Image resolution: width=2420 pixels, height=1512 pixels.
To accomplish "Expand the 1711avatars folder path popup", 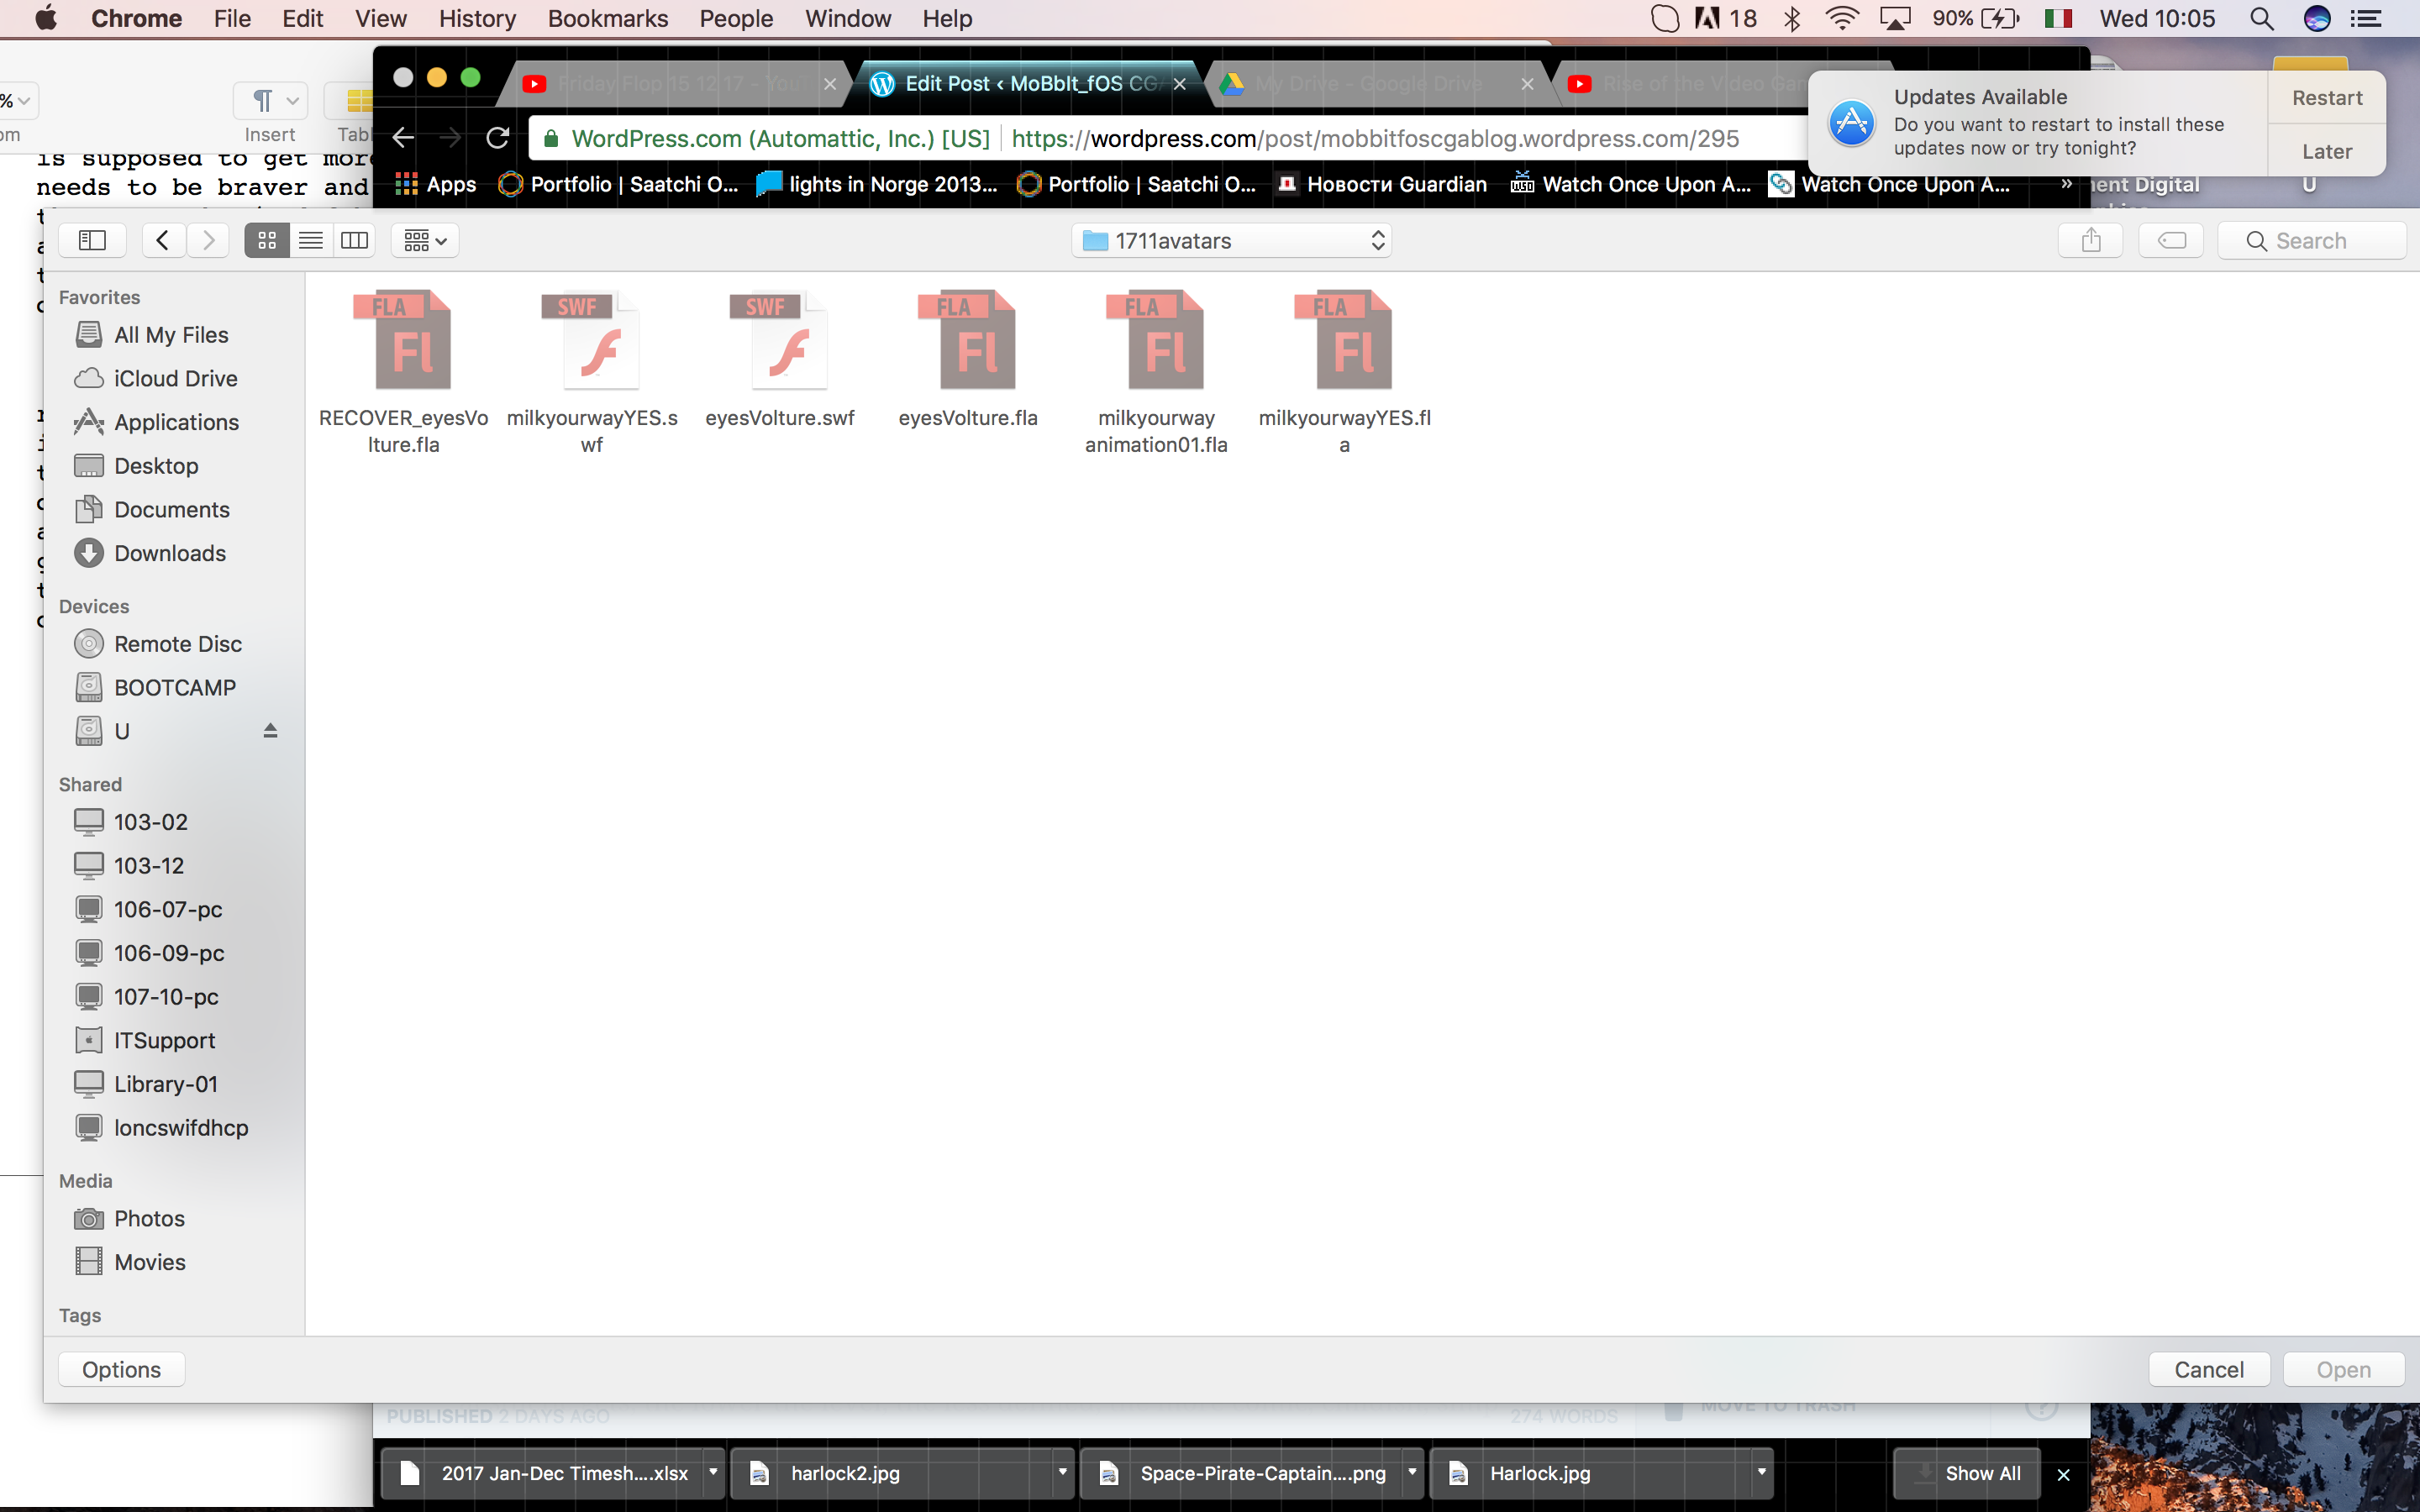I will 1232,240.
